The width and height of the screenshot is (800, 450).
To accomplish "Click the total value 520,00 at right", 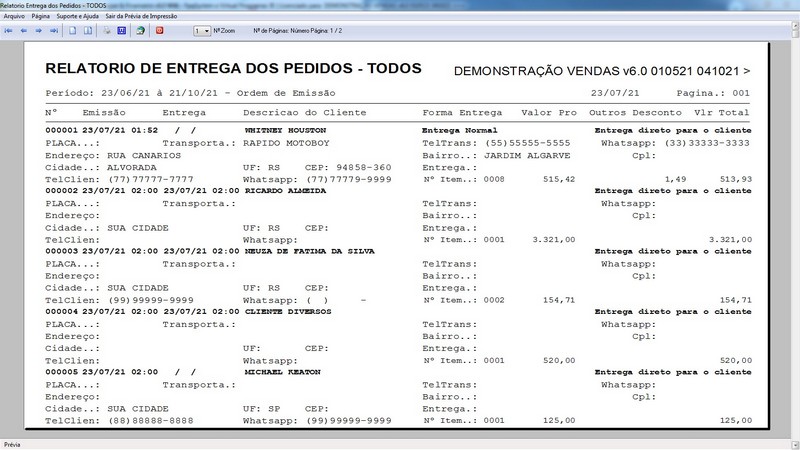I will [735, 361].
